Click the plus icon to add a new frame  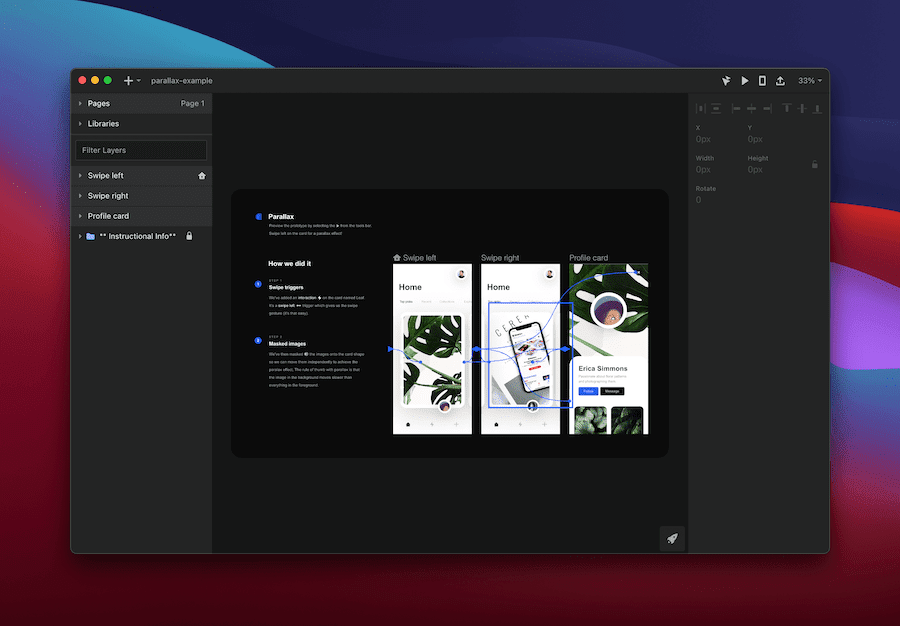pos(128,80)
